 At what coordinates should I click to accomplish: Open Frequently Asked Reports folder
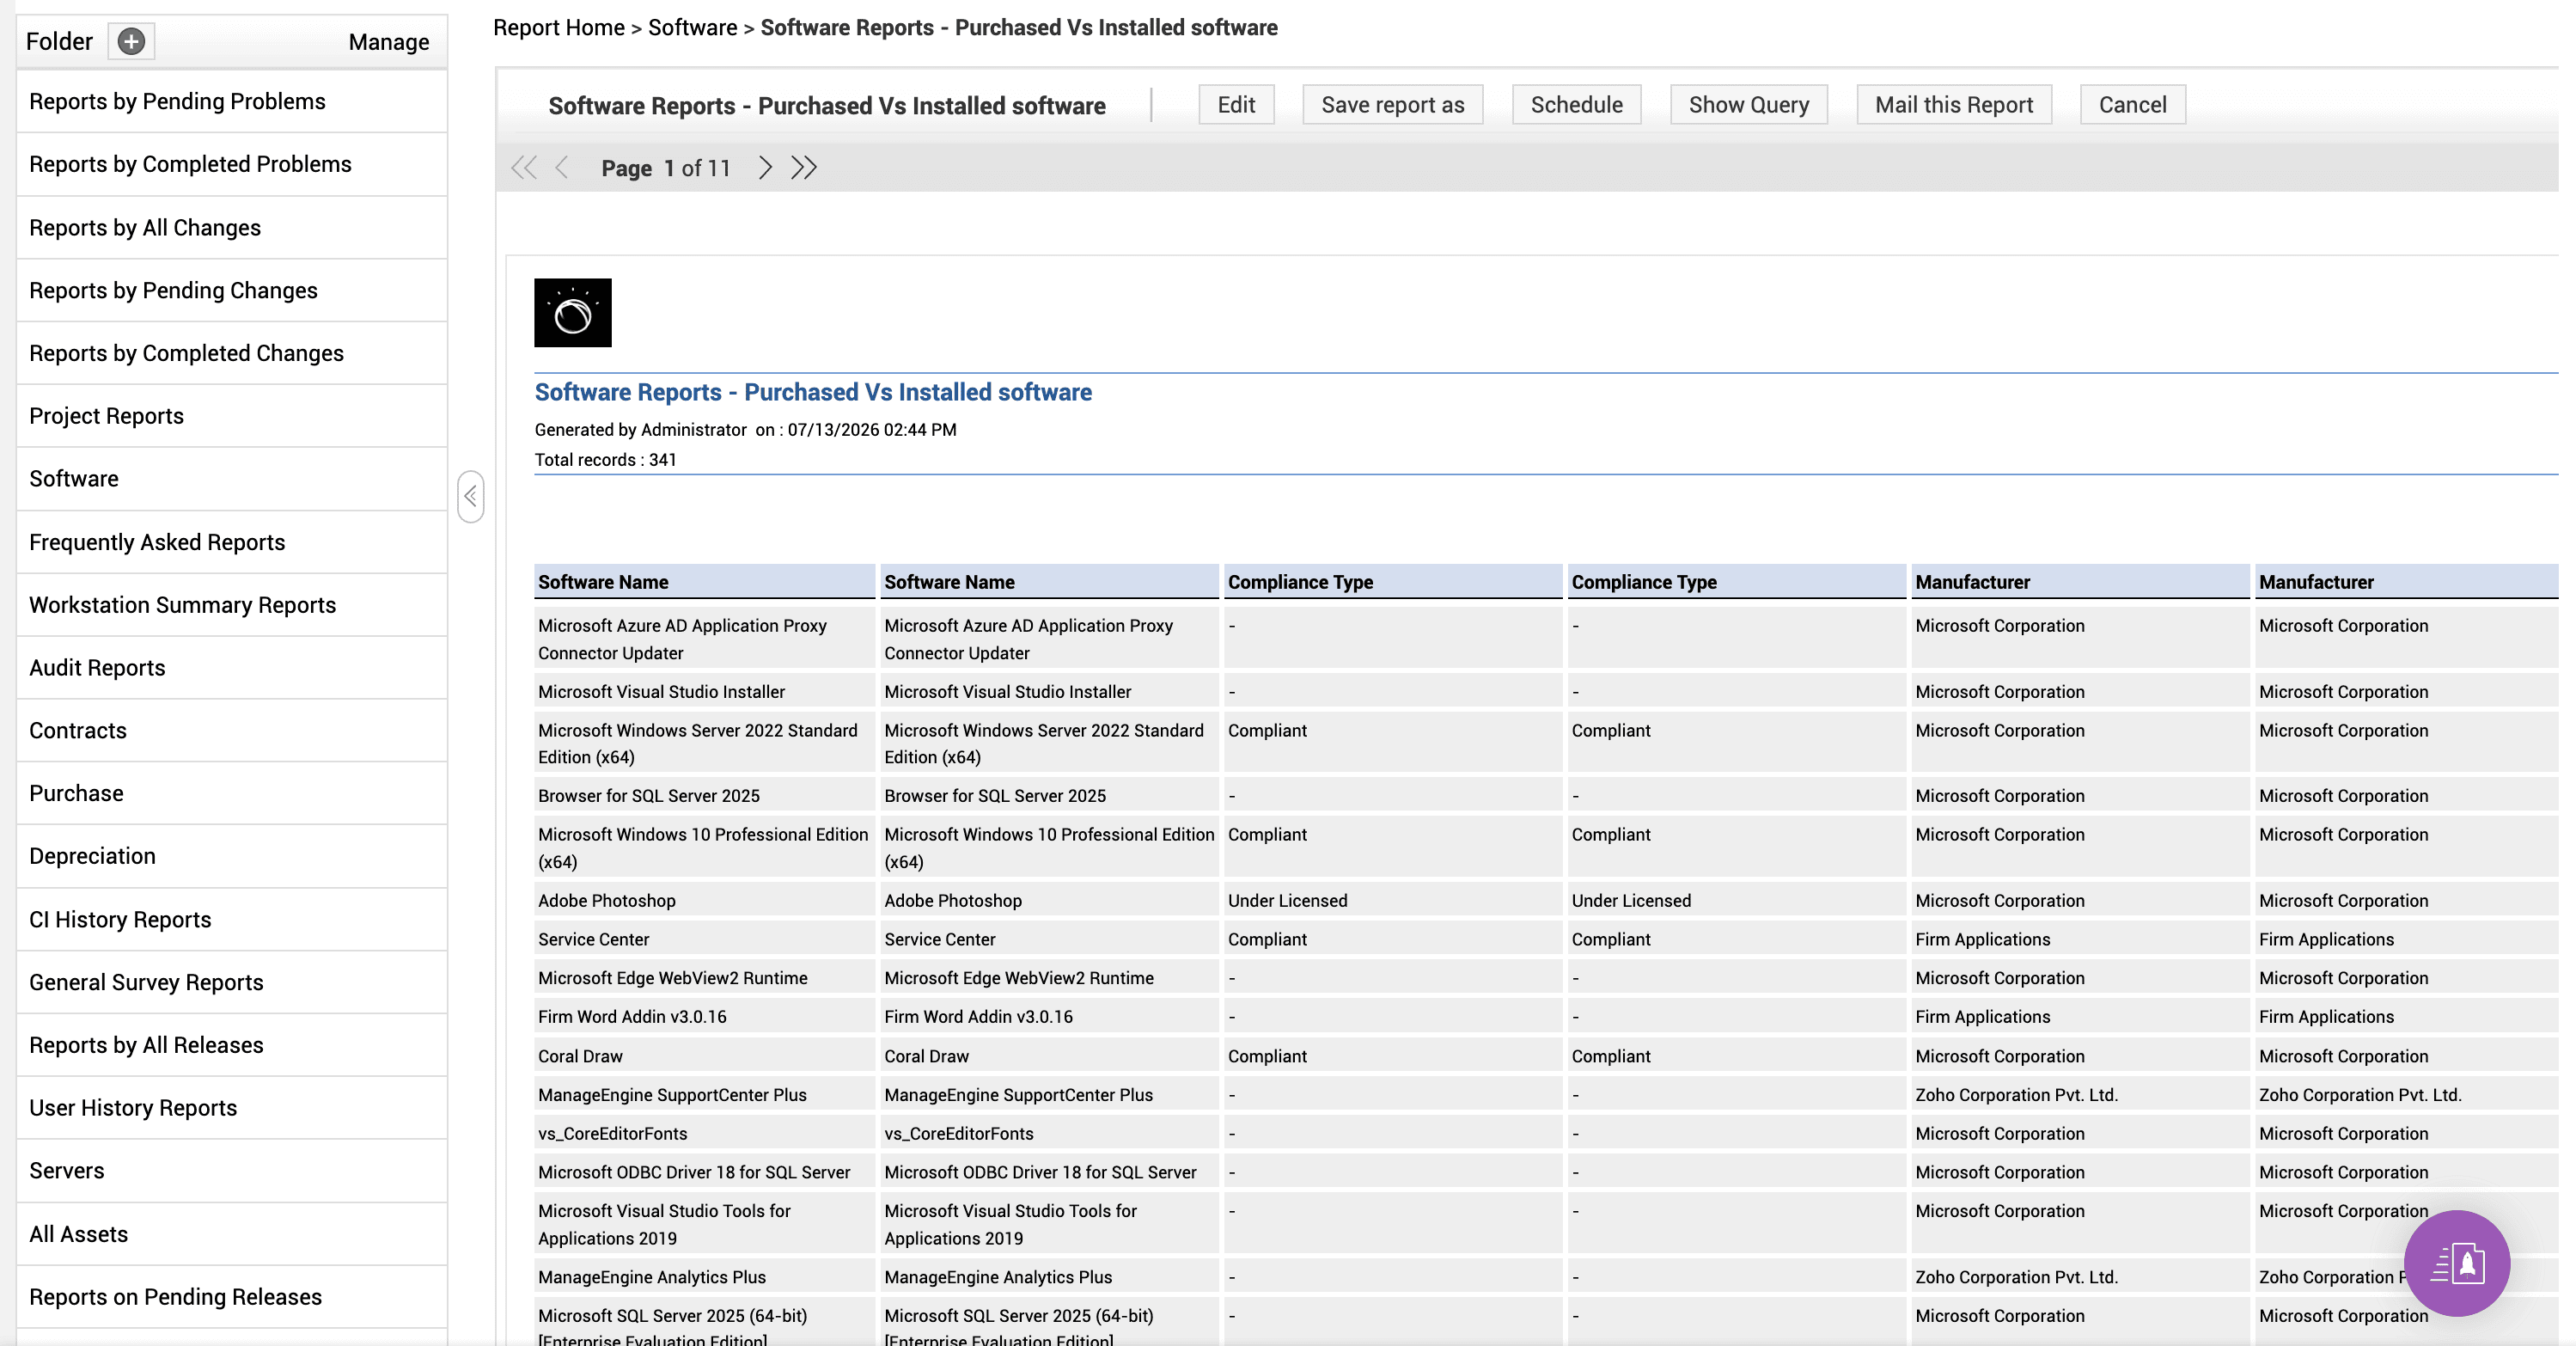click(232, 542)
